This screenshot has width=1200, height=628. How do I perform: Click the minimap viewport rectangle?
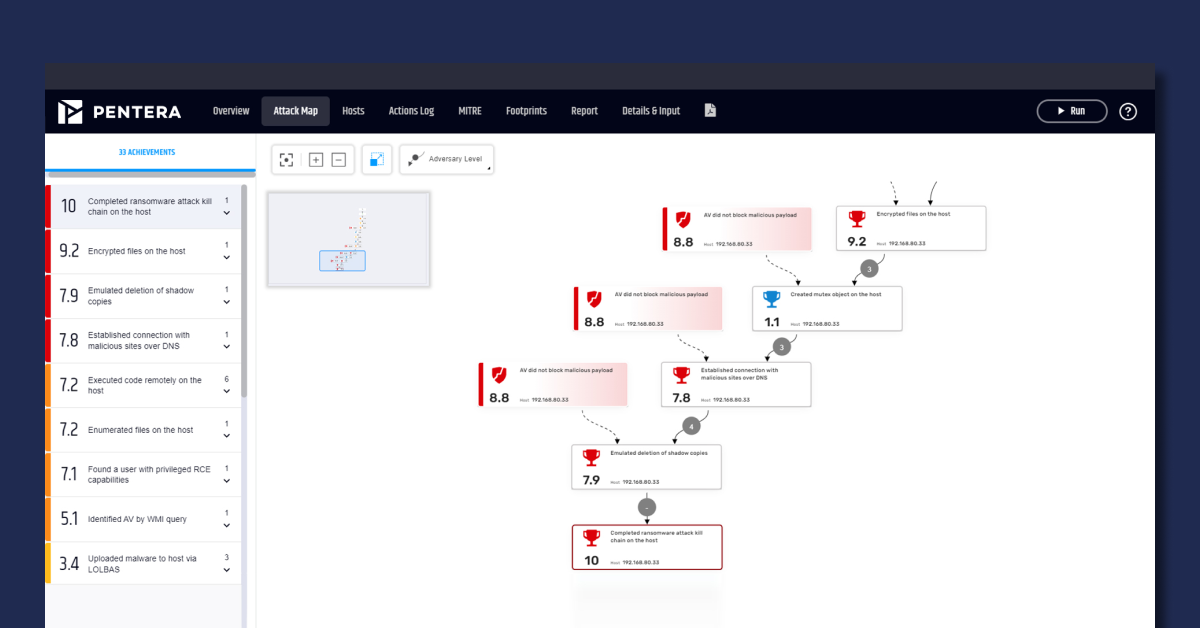[342, 260]
